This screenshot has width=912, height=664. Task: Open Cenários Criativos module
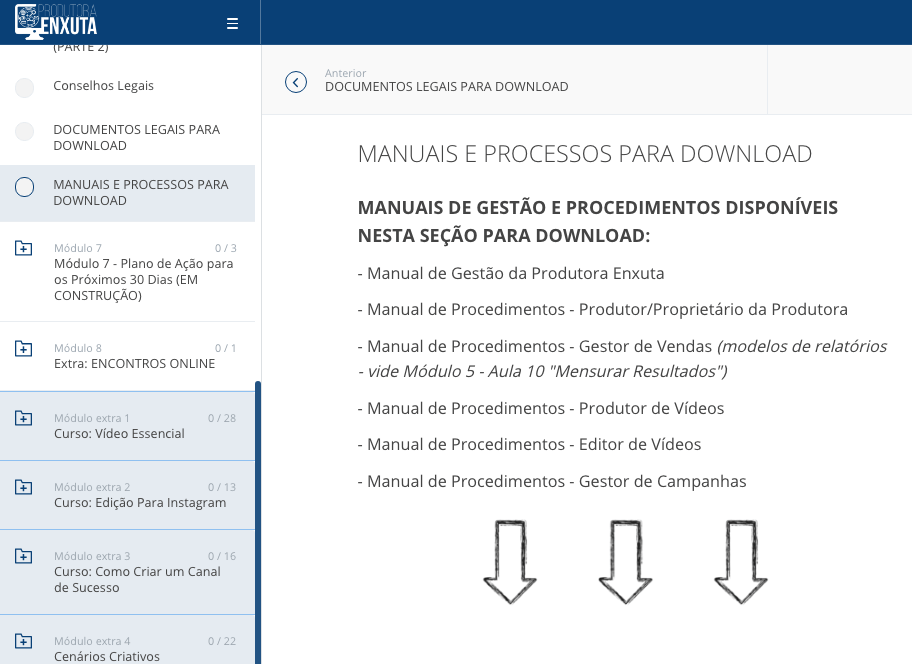point(107,656)
